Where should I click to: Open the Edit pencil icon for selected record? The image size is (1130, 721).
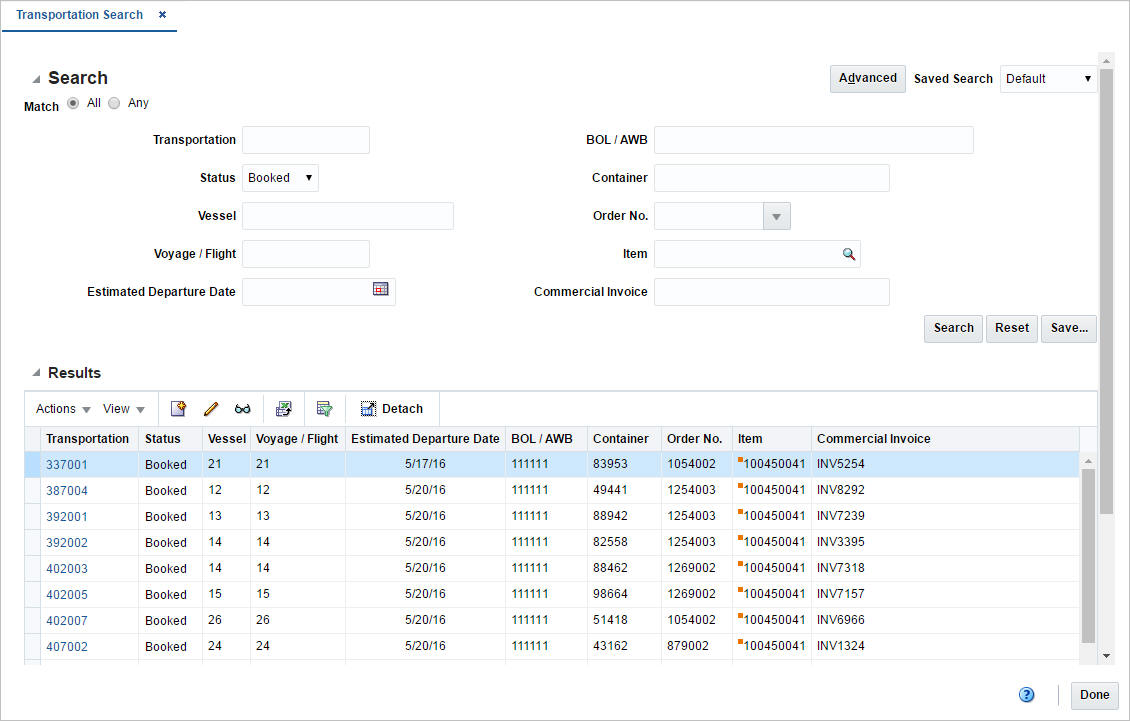point(211,408)
